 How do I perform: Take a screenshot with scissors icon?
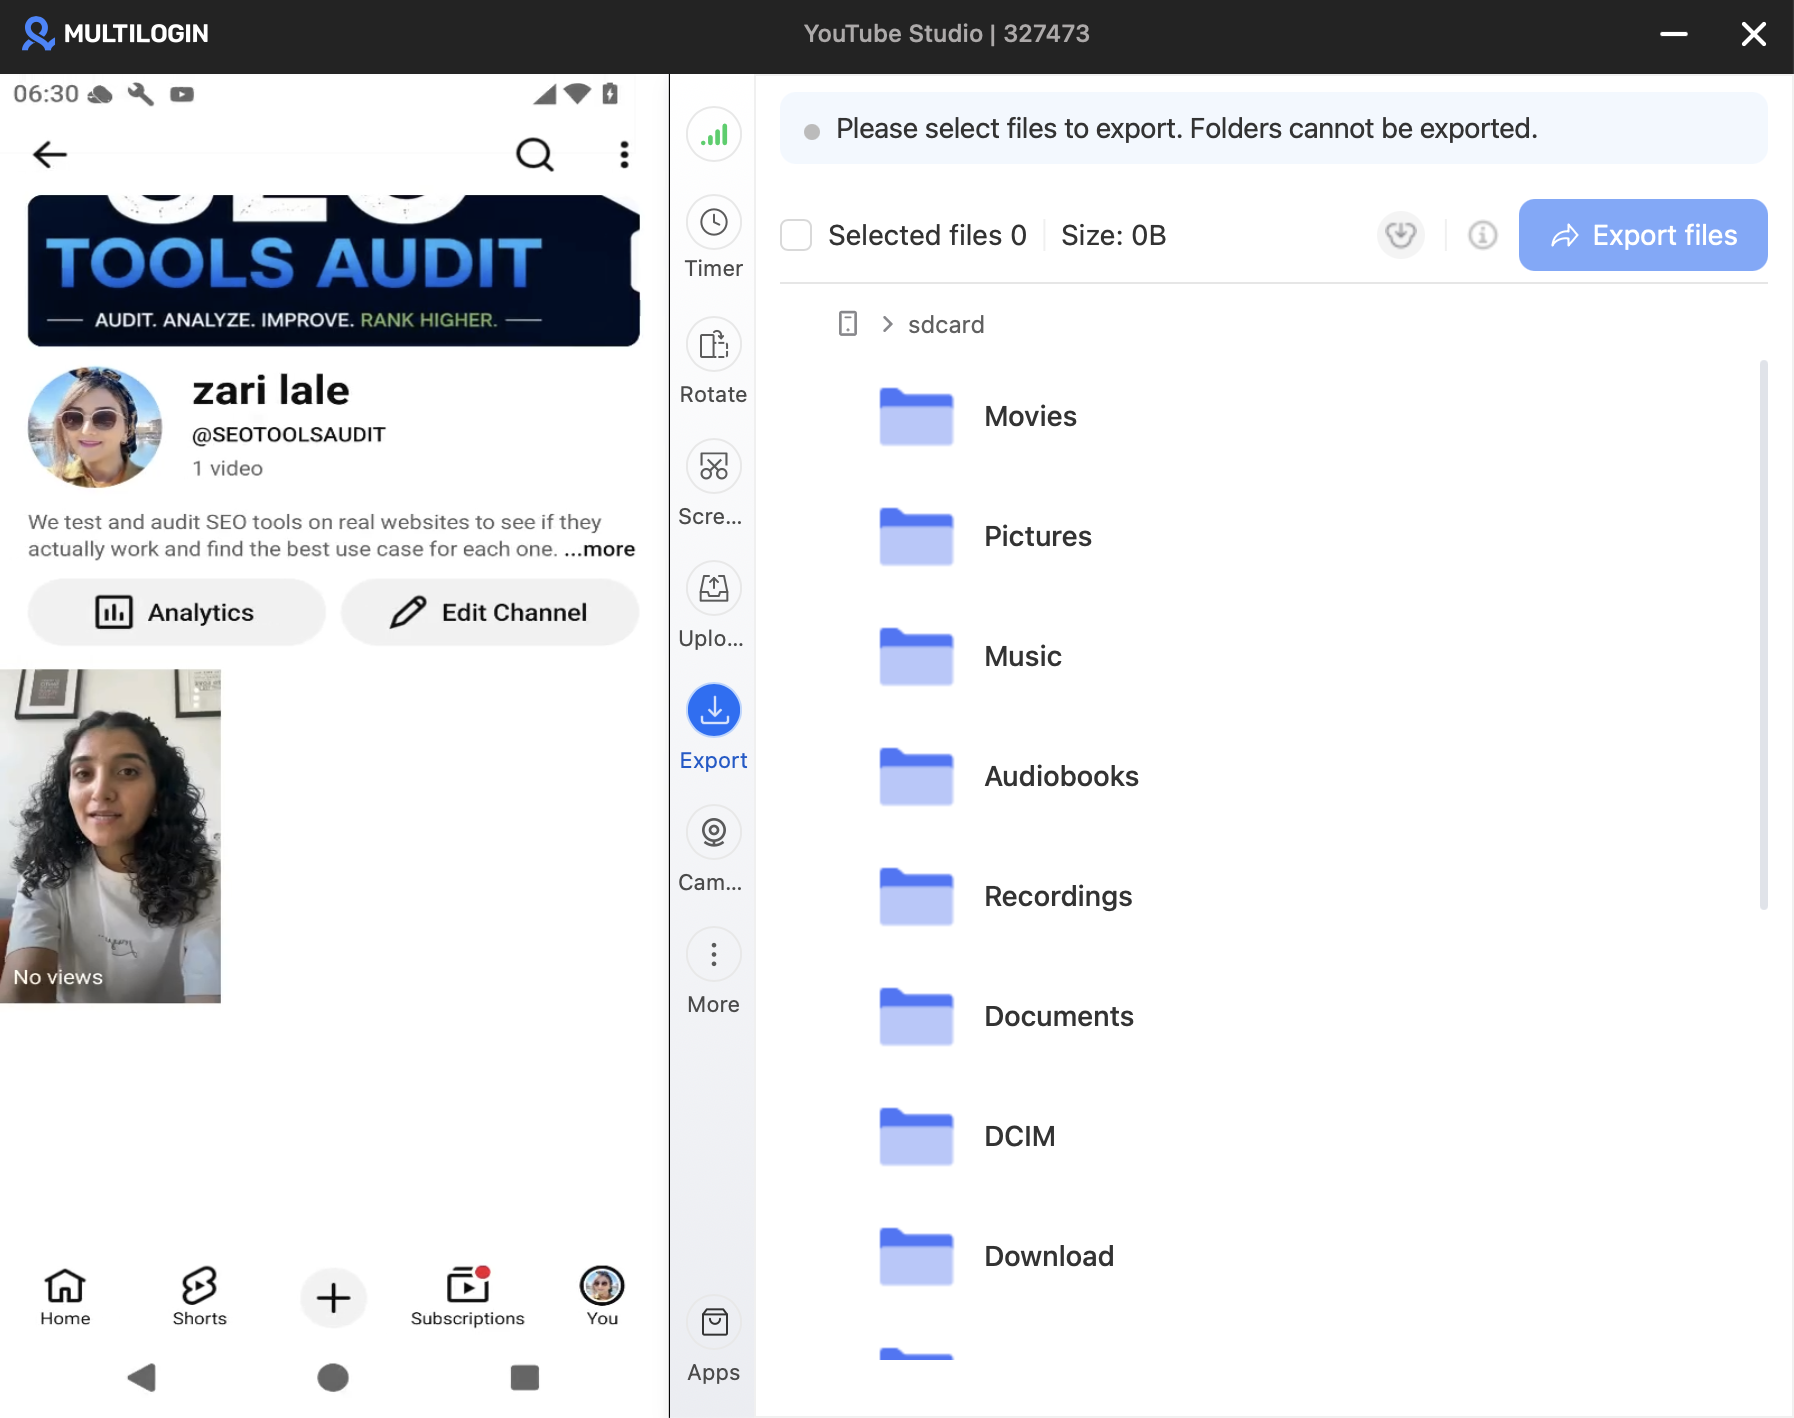click(713, 484)
